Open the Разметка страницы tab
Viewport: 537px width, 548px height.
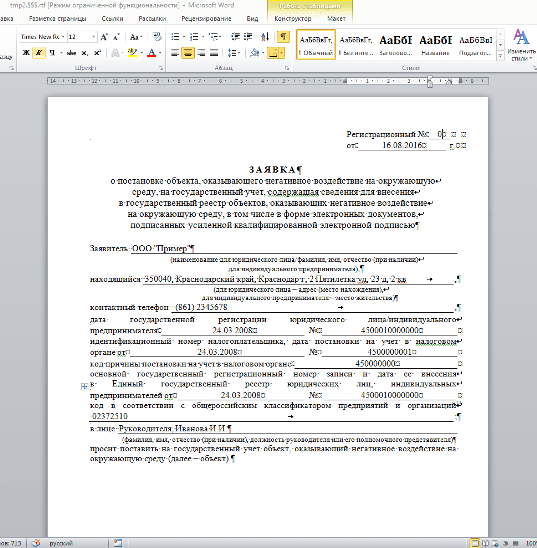(57, 19)
